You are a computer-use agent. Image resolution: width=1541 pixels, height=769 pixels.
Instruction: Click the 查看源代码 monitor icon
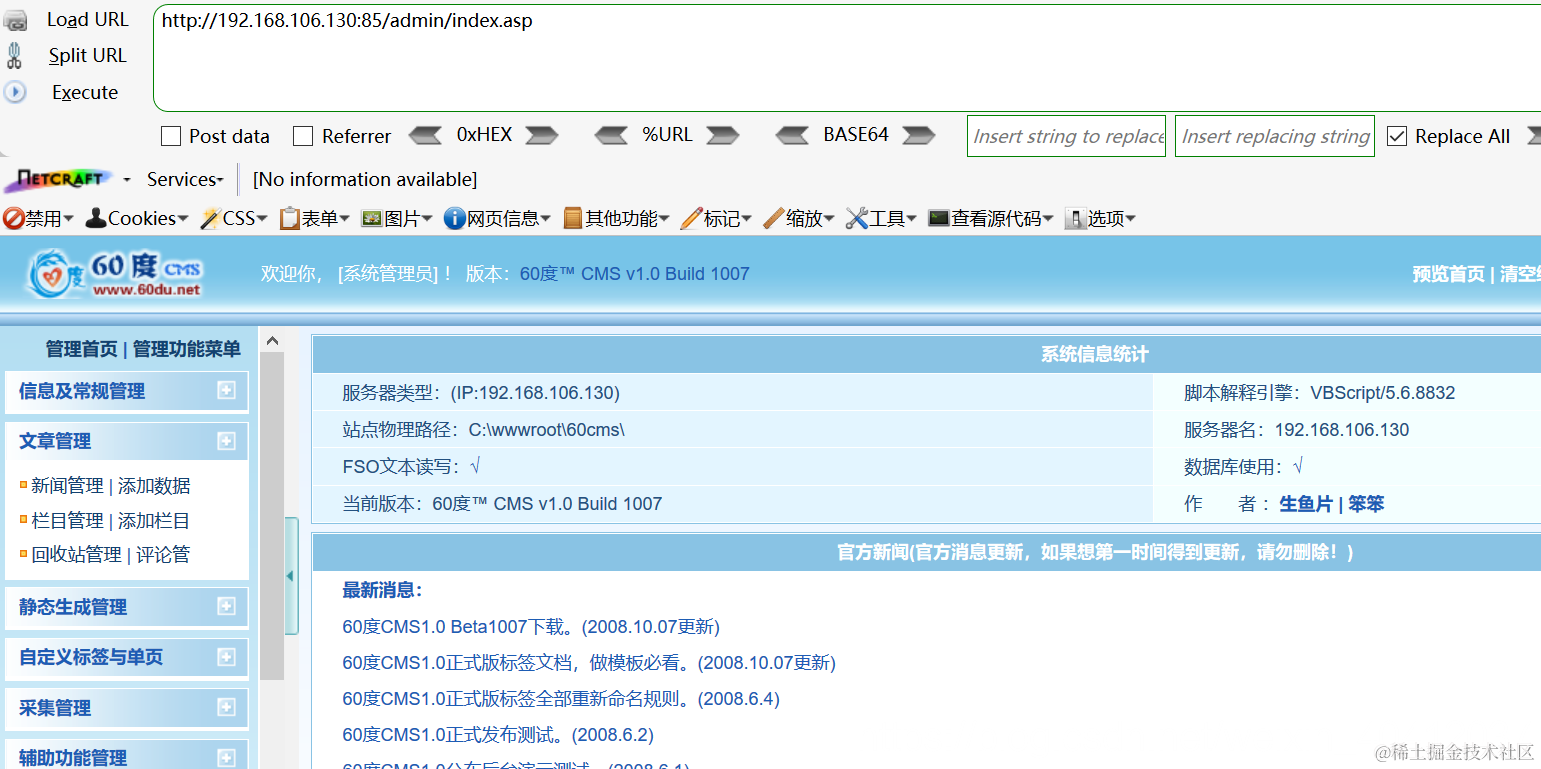click(x=939, y=218)
